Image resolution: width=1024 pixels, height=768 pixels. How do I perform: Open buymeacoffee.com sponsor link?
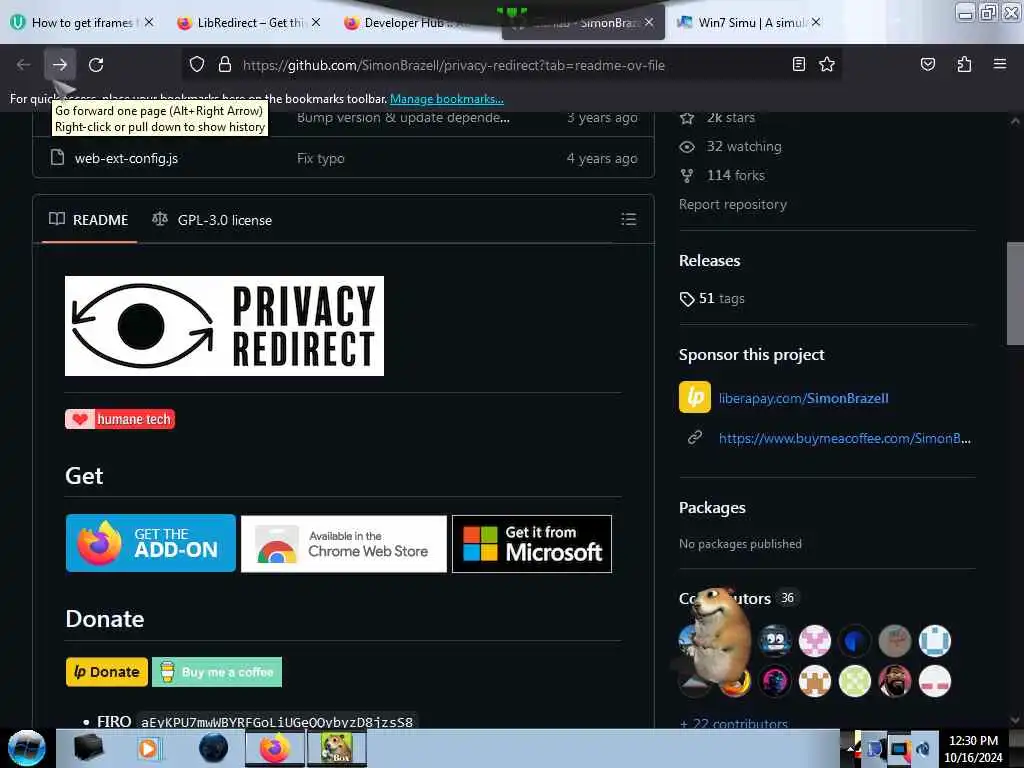tap(844, 438)
